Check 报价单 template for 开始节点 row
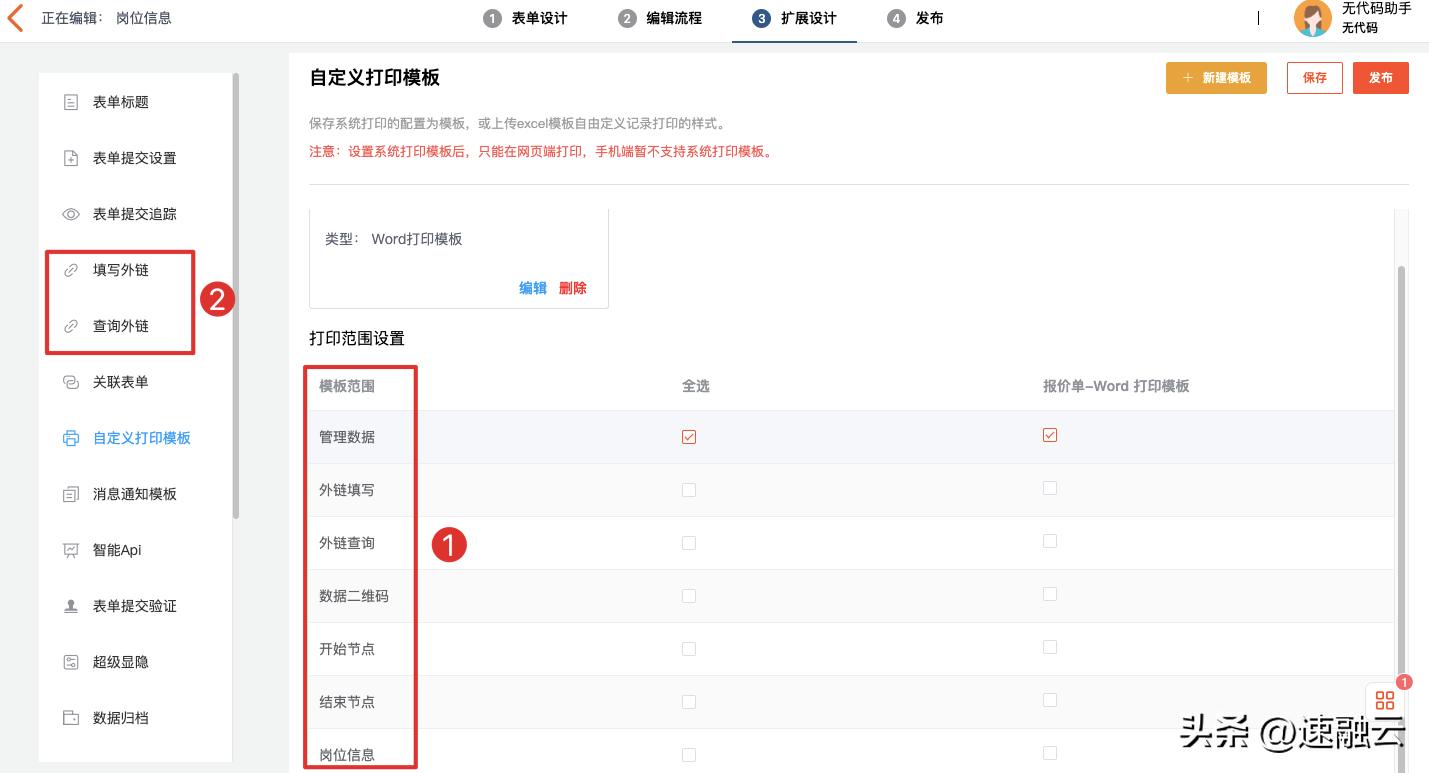This screenshot has width=1429, height=773. click(x=1050, y=647)
